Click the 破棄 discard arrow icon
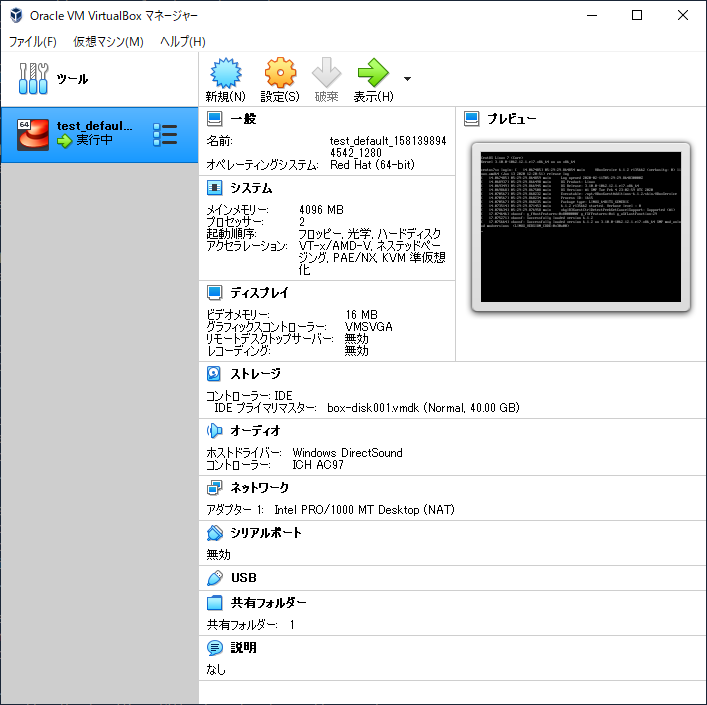 [326, 73]
